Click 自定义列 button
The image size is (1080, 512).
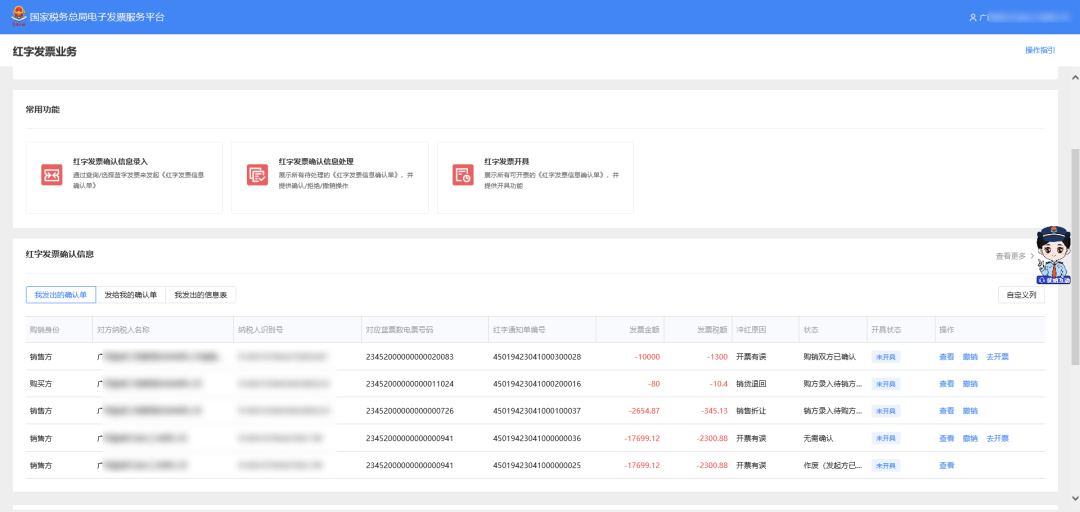pos(1021,295)
